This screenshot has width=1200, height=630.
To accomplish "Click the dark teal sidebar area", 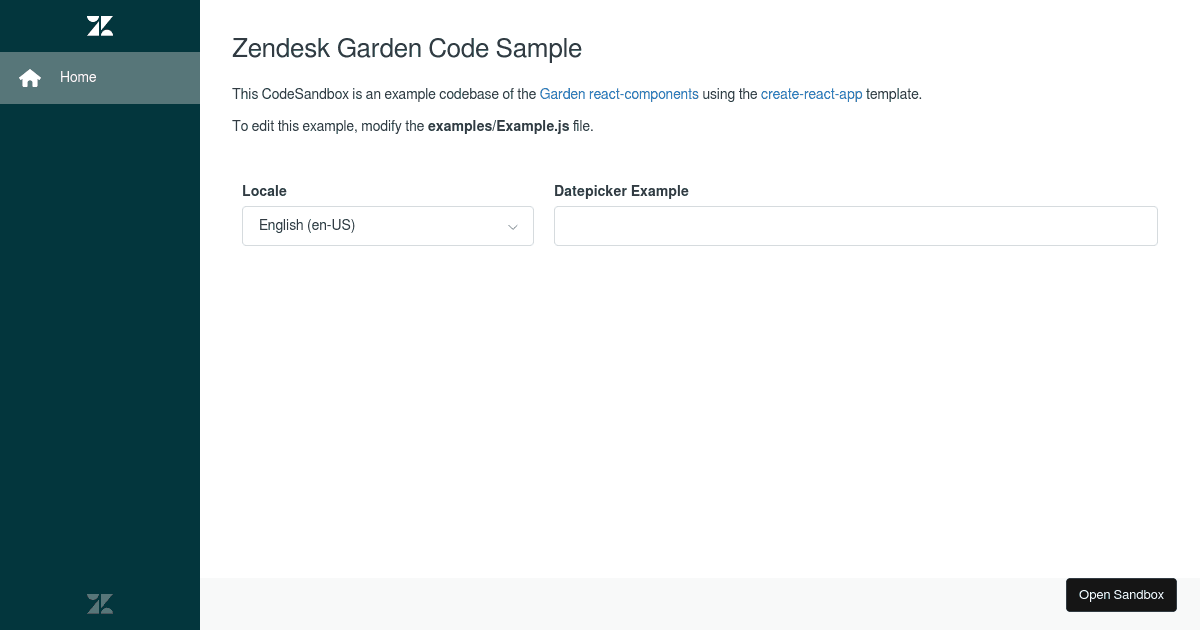I will pyautogui.click(x=100, y=350).
